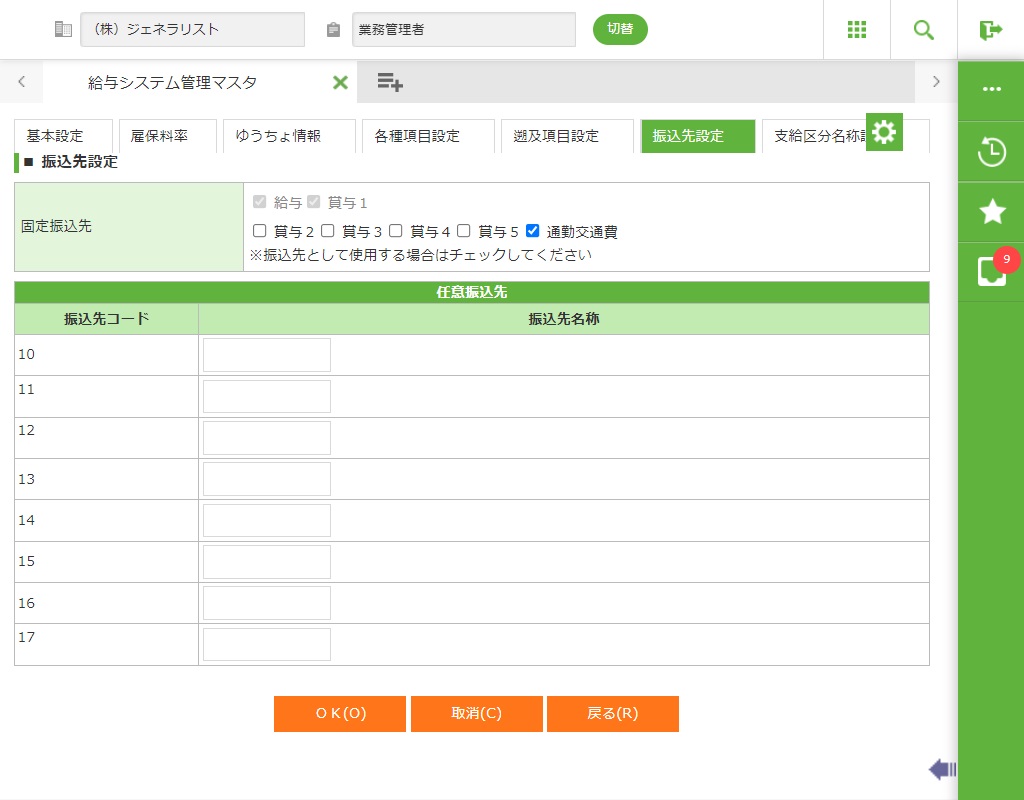Click name field for transfer code 10
The image size is (1024, 800).
267,355
